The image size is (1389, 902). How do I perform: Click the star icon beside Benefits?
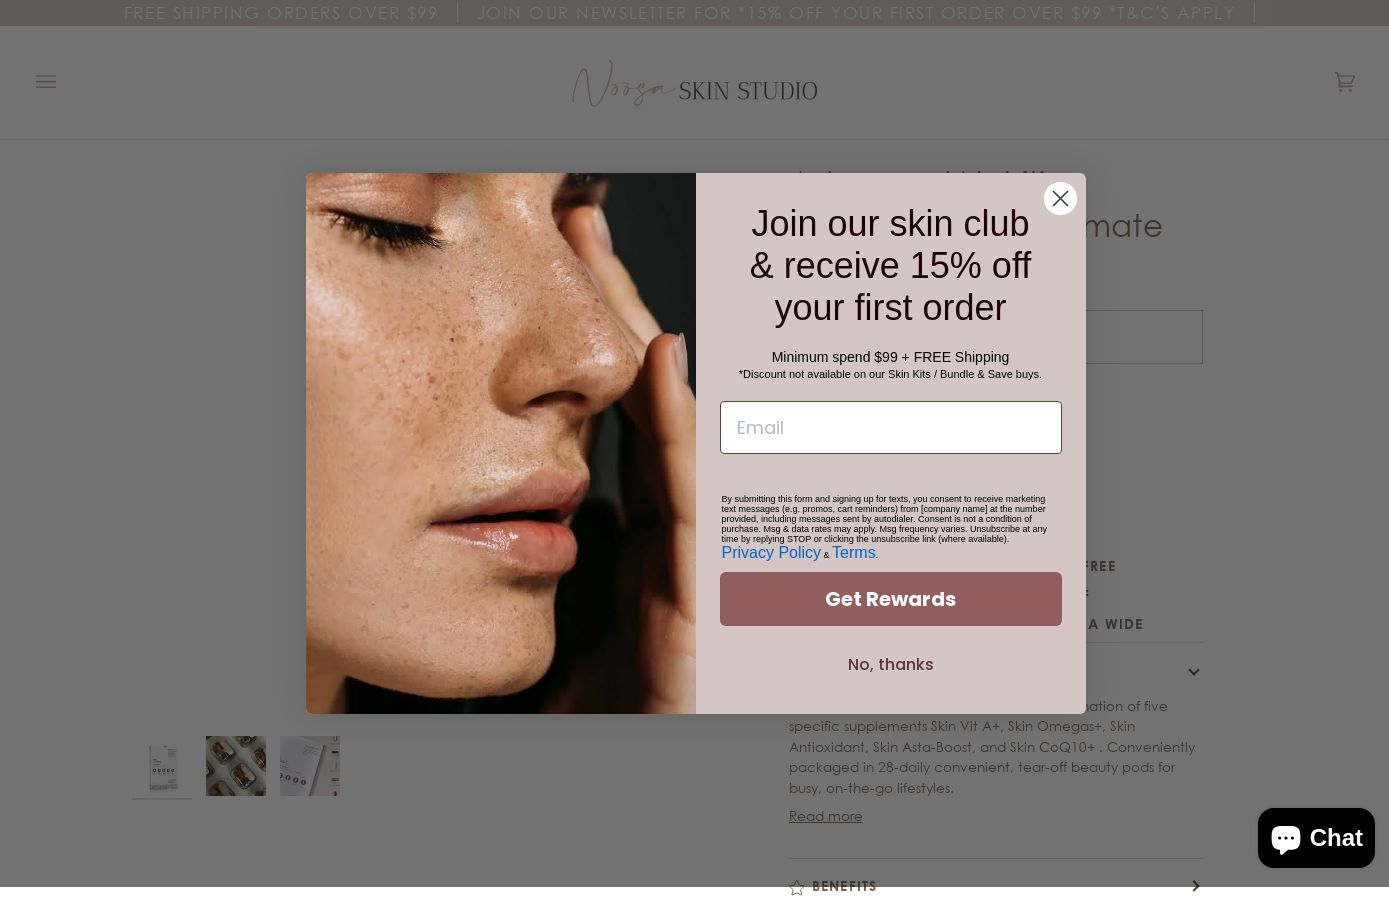pos(797,887)
